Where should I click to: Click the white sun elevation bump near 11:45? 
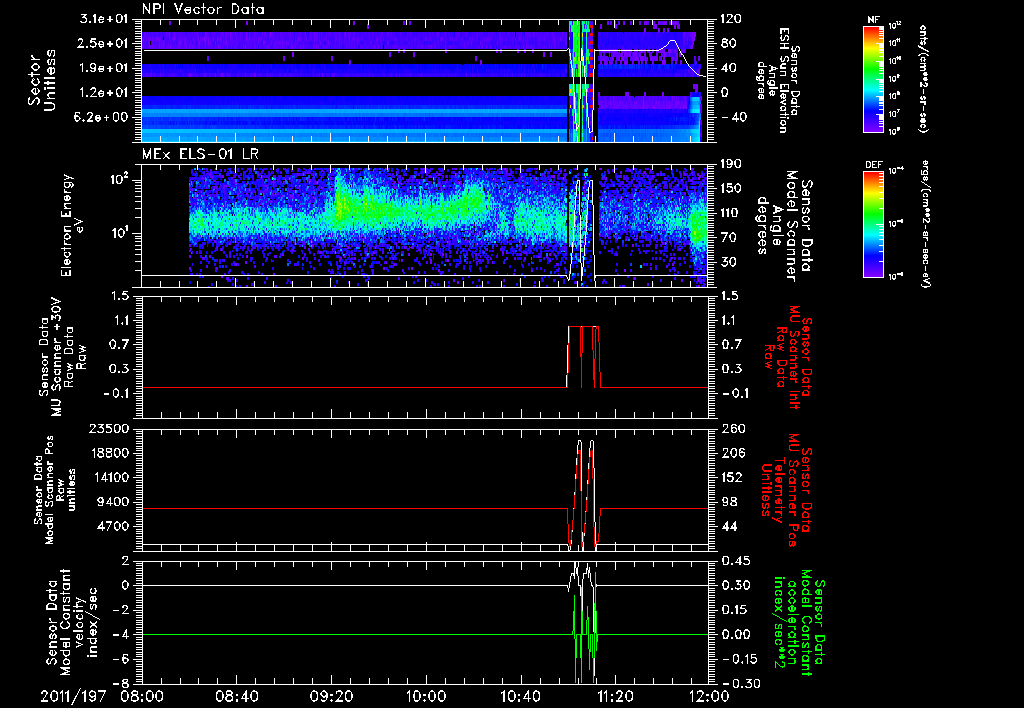(671, 46)
